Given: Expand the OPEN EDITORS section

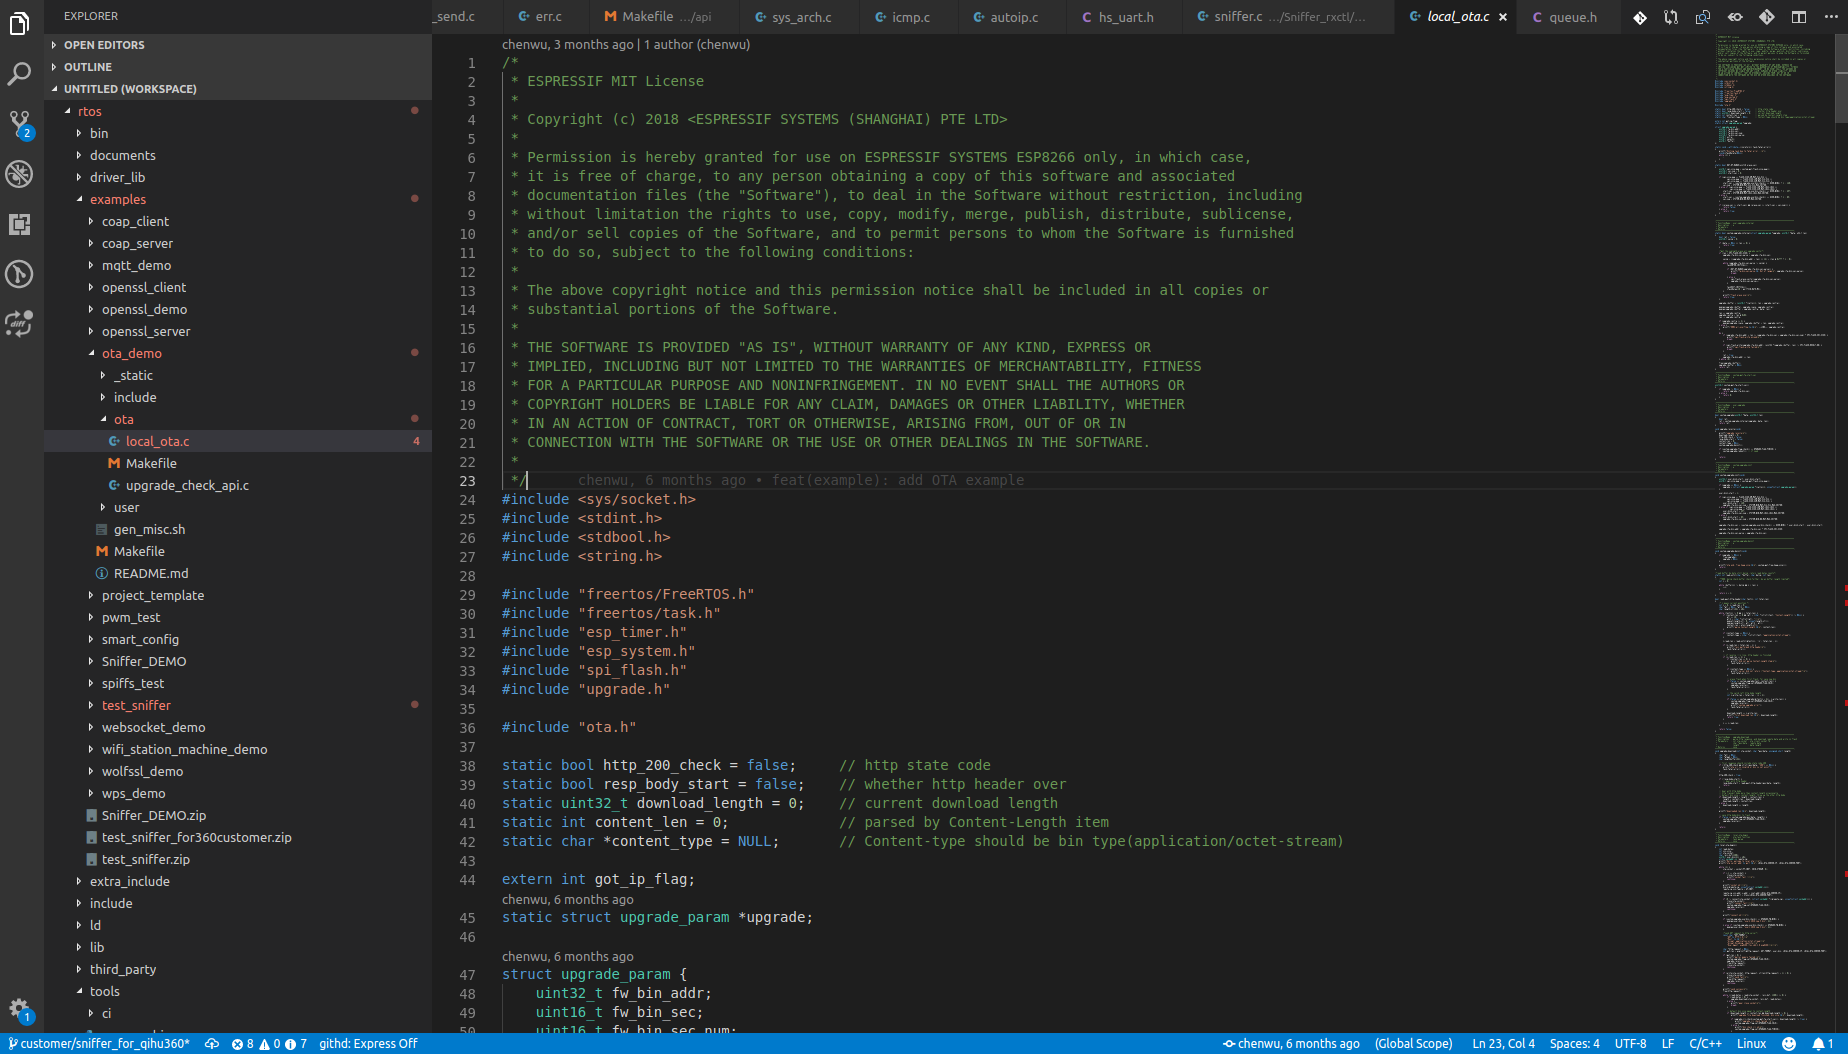Looking at the screenshot, I should point(238,45).
